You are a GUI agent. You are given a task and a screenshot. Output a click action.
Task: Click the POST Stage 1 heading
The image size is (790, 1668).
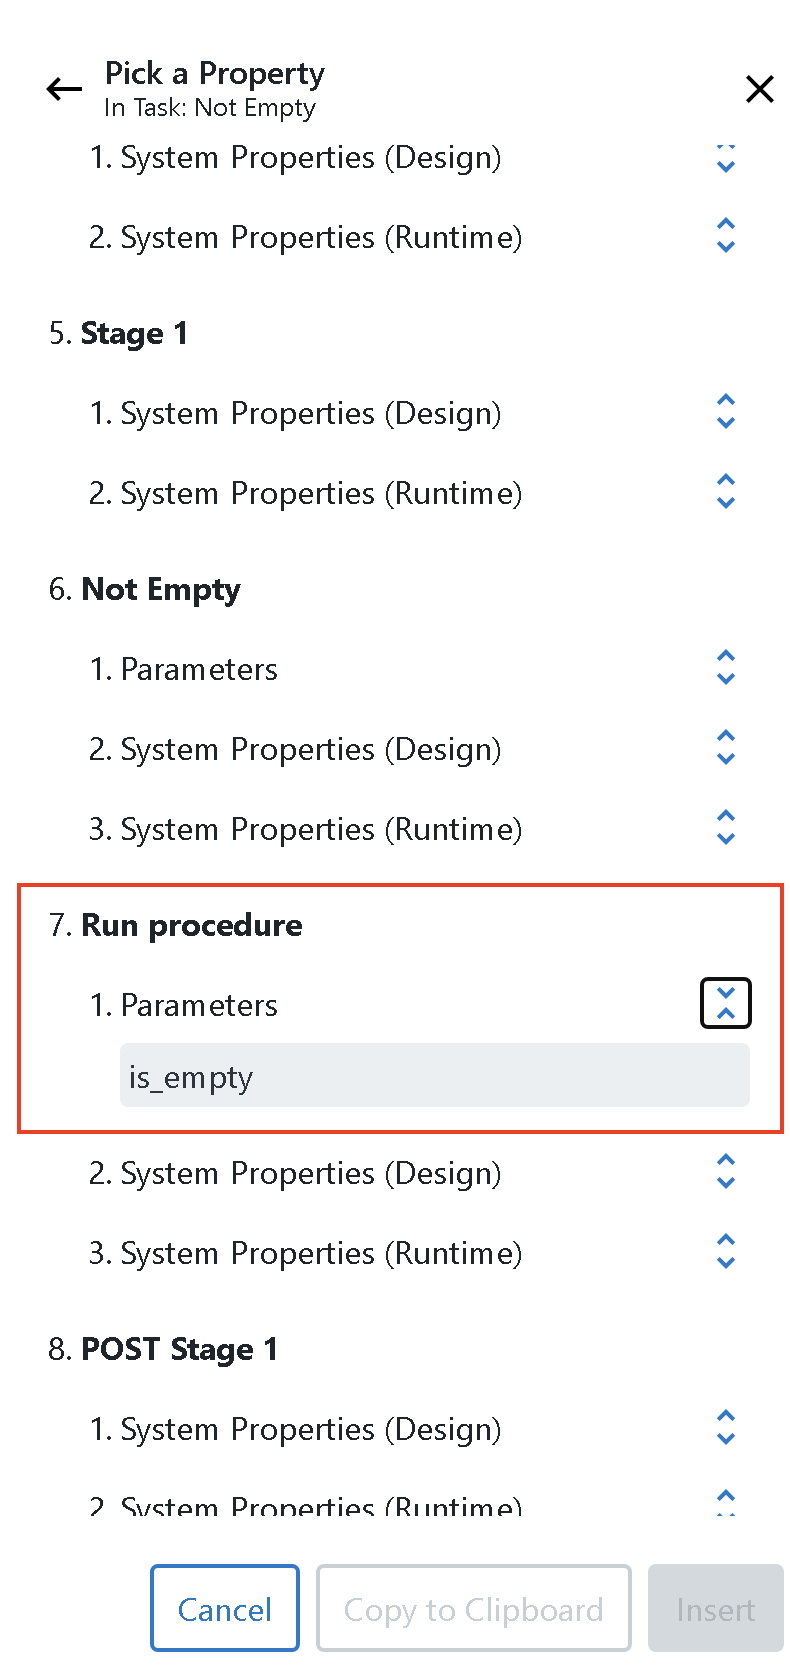179,1349
